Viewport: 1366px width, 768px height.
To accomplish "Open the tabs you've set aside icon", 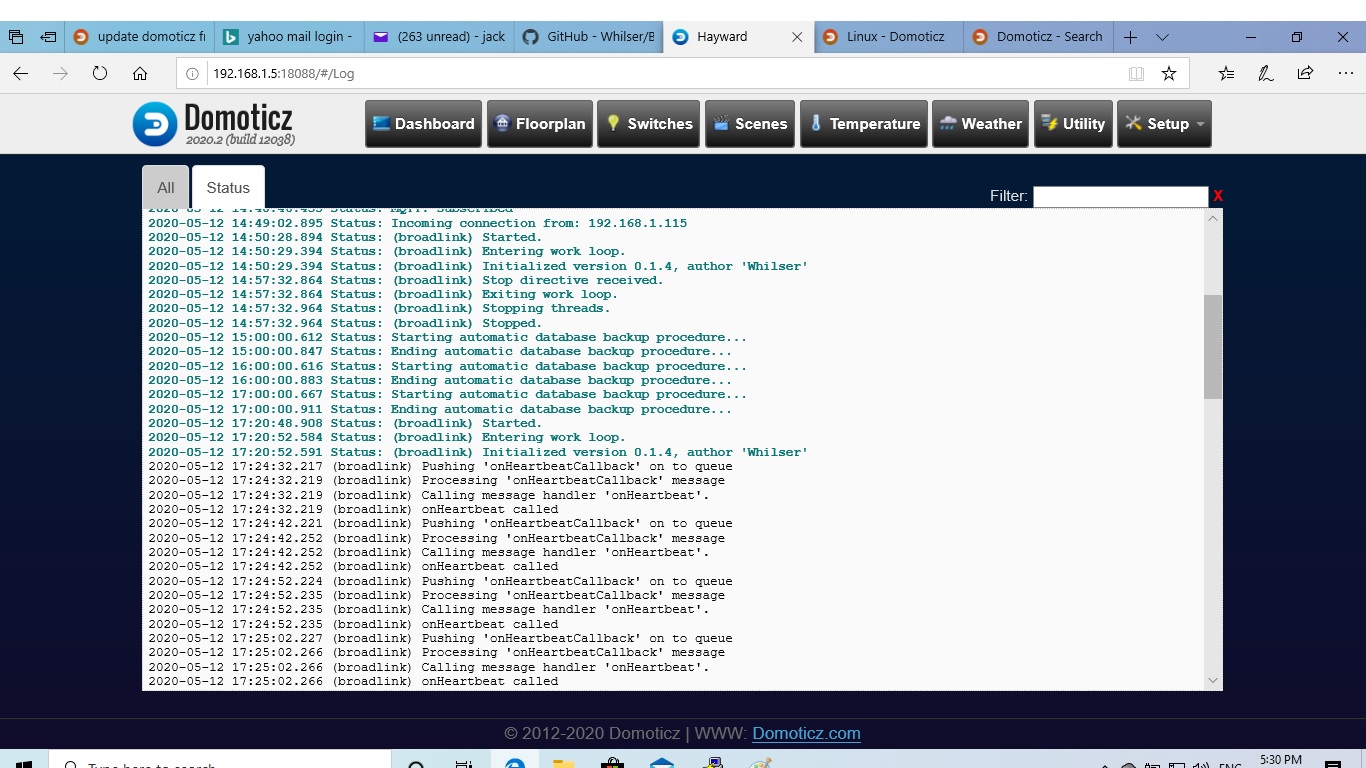I will click(x=16, y=37).
